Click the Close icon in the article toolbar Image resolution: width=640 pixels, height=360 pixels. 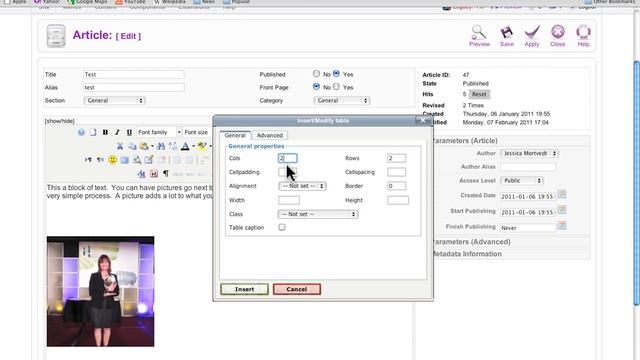pos(558,32)
